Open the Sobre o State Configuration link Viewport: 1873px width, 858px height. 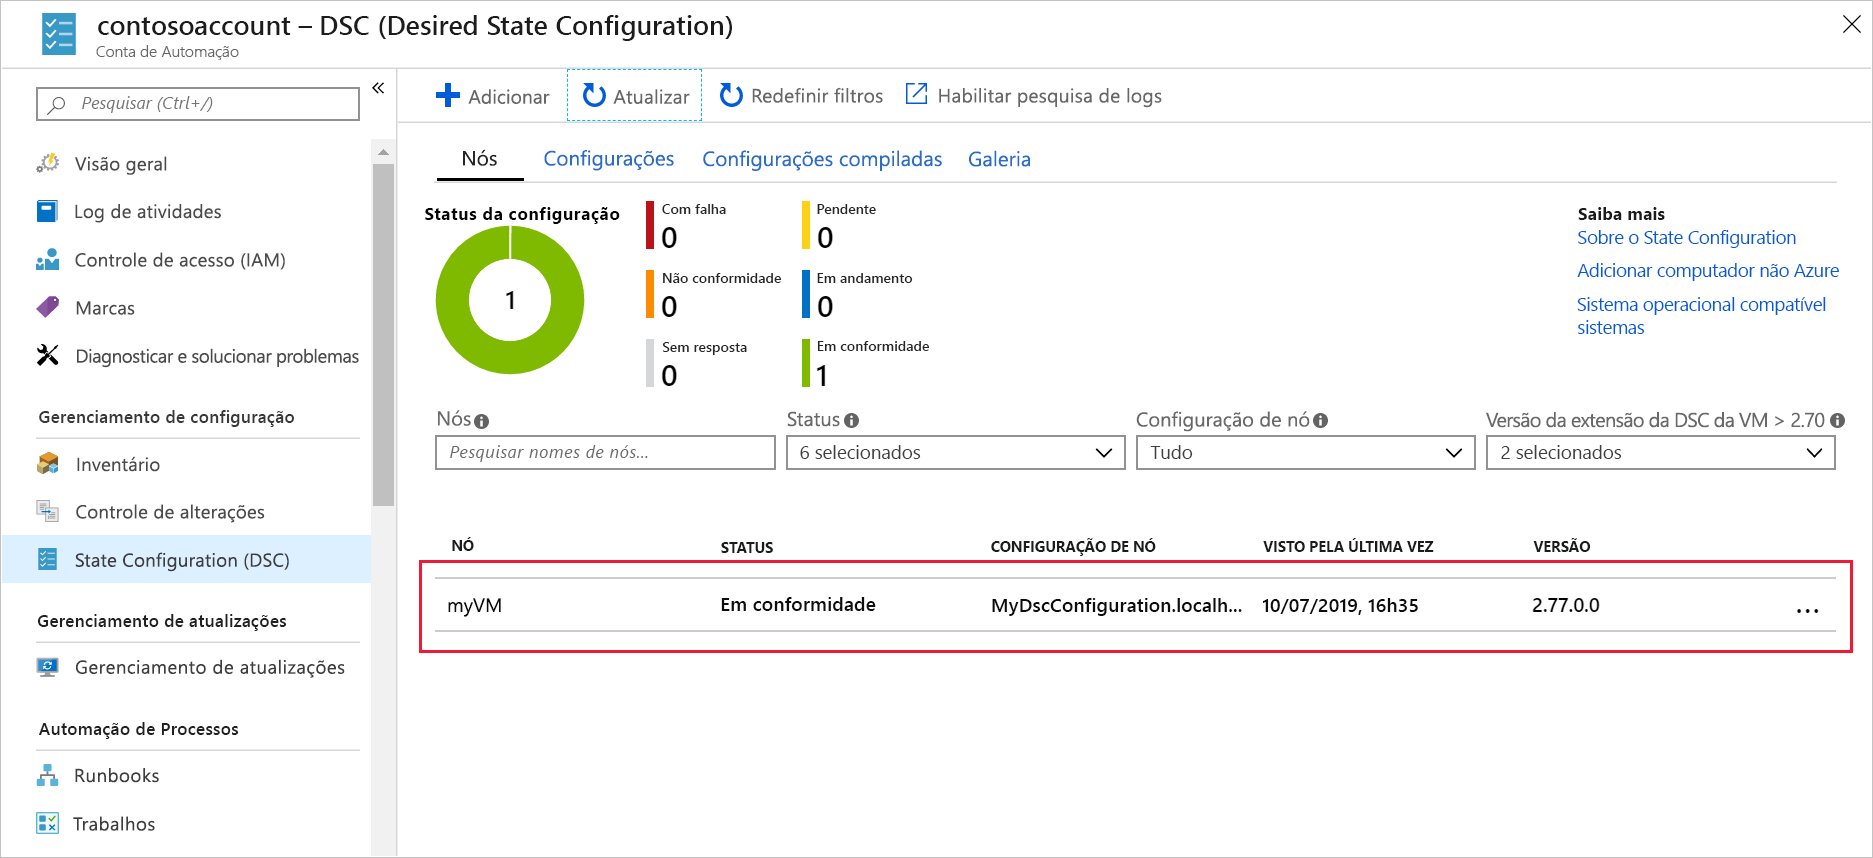pyautogui.click(x=1686, y=237)
